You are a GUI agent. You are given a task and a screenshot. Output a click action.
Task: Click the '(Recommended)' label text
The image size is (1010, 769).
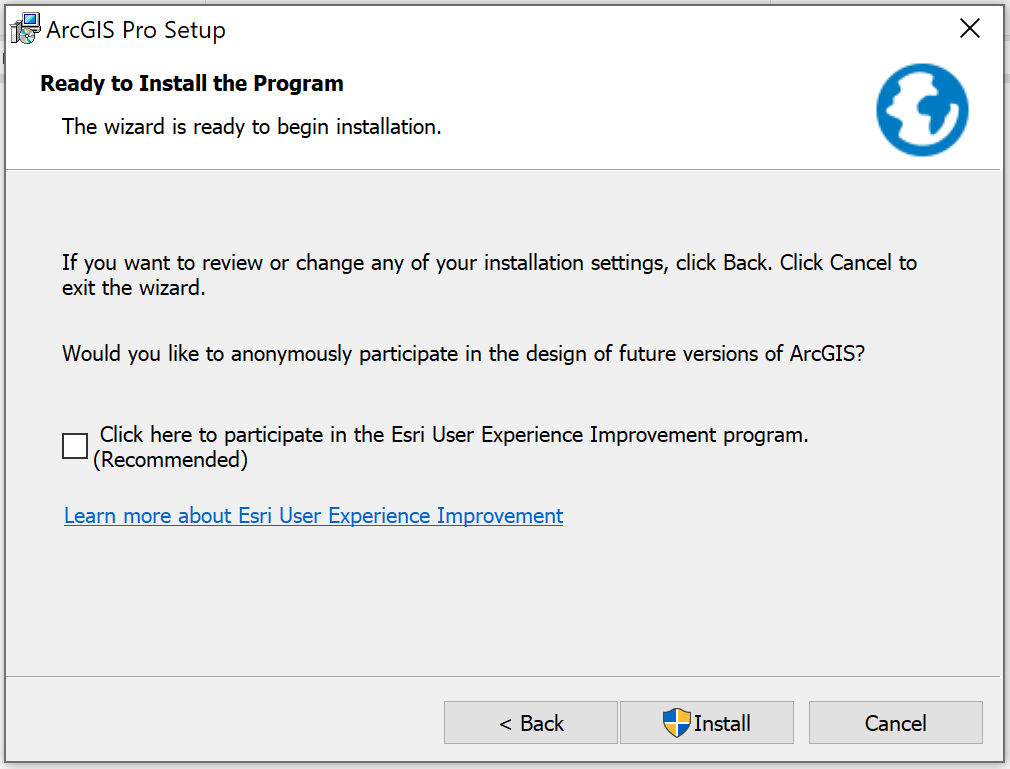[171, 460]
